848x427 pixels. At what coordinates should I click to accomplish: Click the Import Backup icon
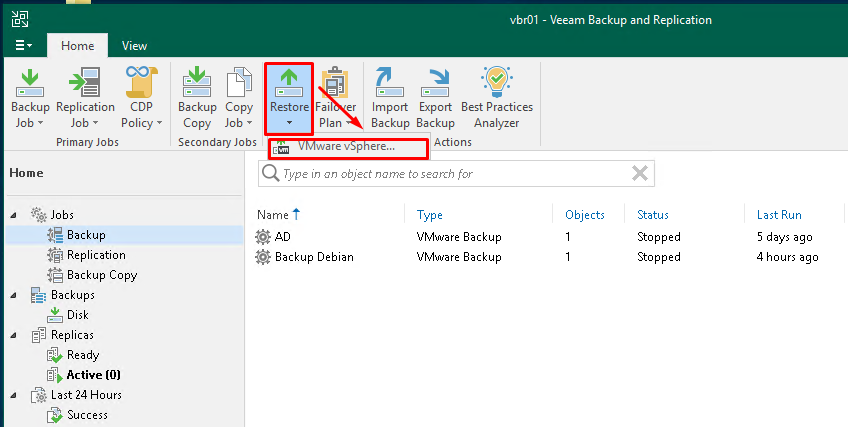[x=390, y=83]
